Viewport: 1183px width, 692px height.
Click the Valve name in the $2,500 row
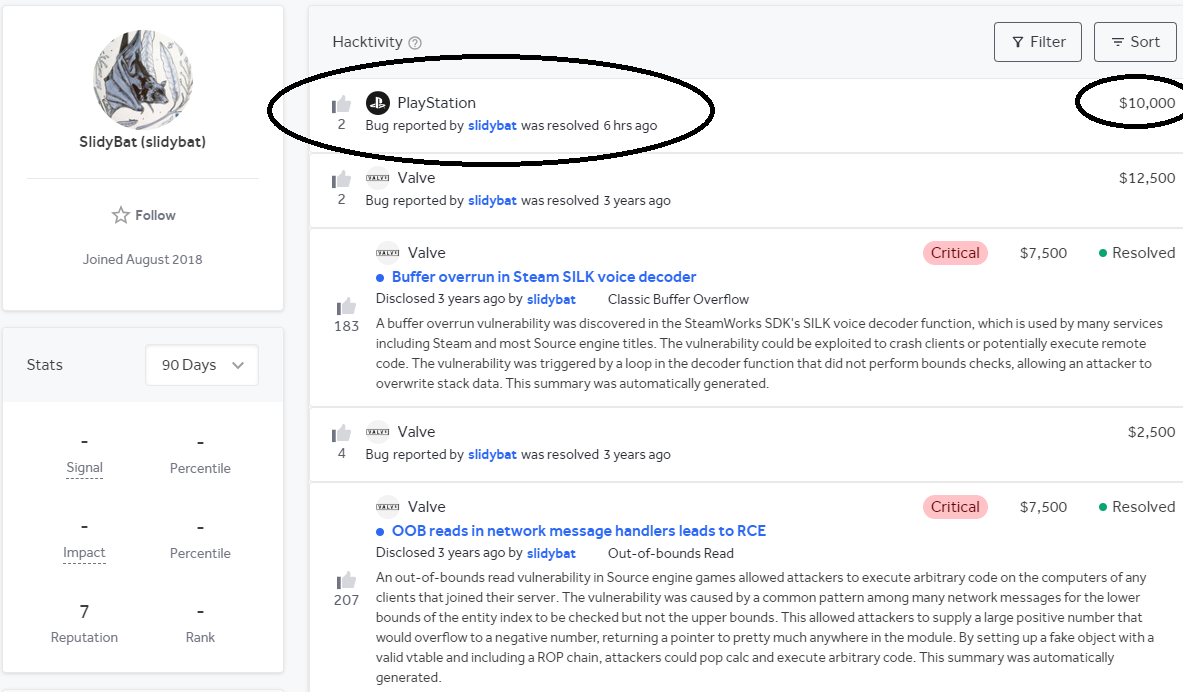[x=416, y=432]
